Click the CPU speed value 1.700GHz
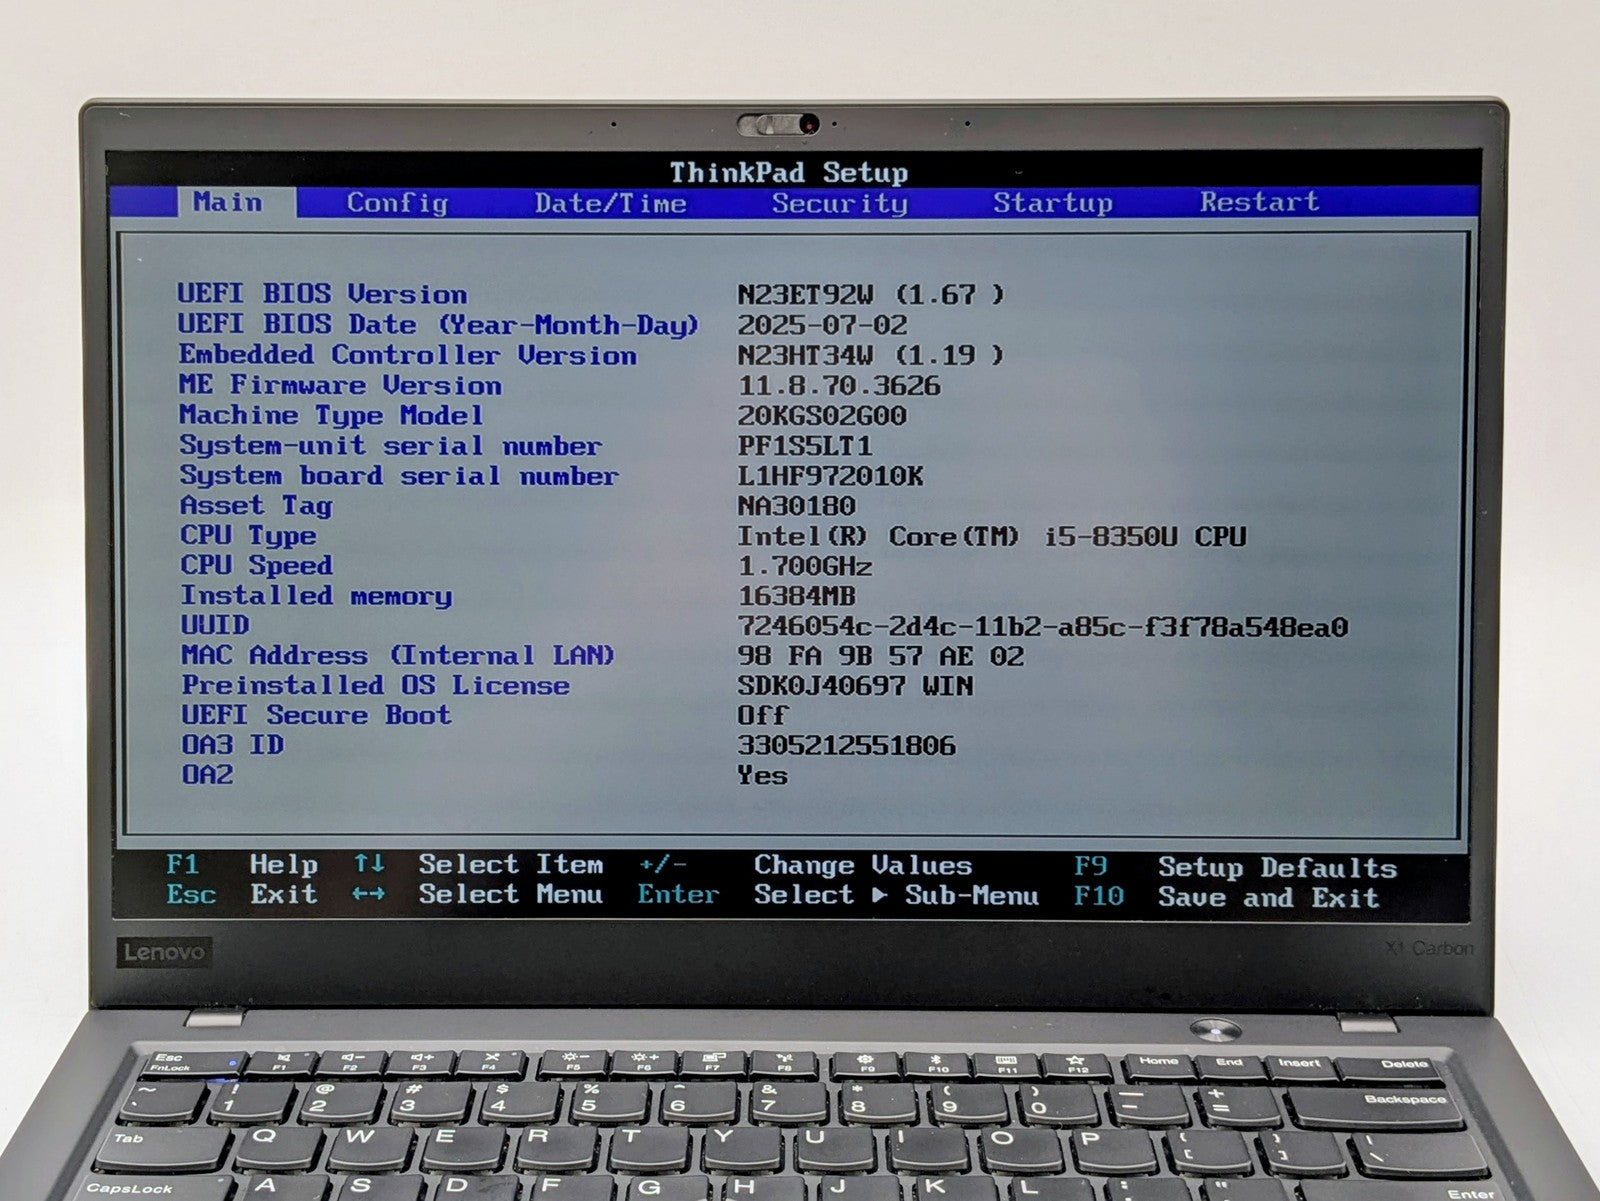The height and width of the screenshot is (1201, 1600). [805, 566]
